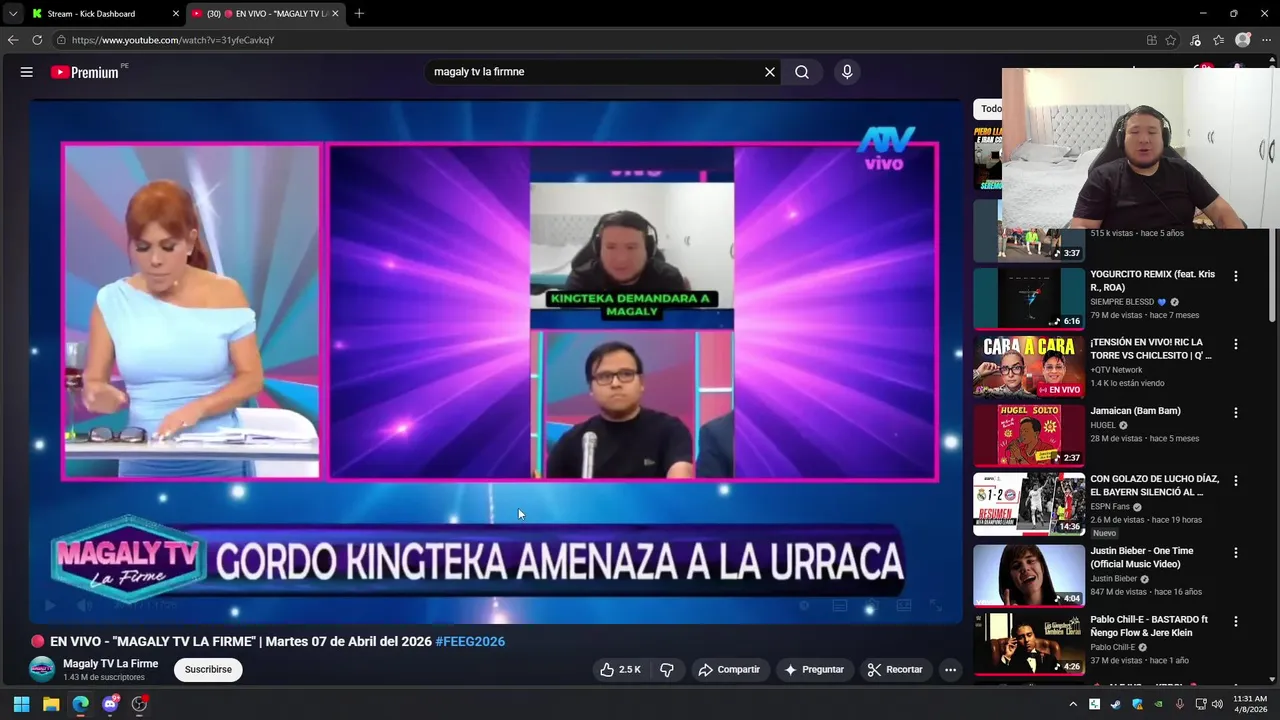The image size is (1280, 720).
Task: Go back in browser history
Action: point(13,40)
